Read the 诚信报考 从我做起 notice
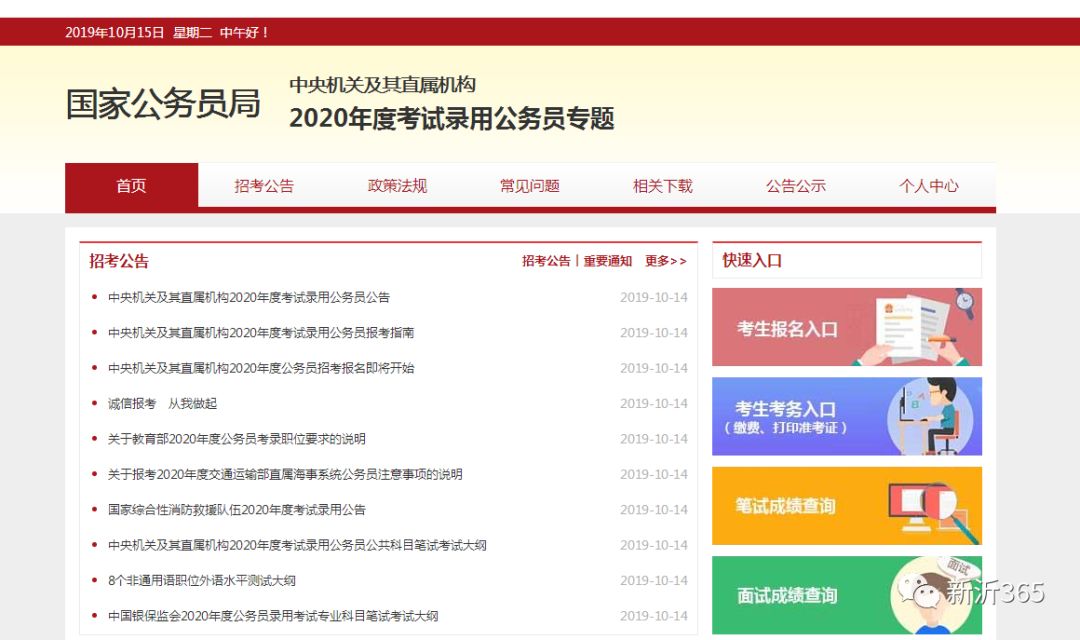Viewport: 1080px width, 640px height. [162, 404]
